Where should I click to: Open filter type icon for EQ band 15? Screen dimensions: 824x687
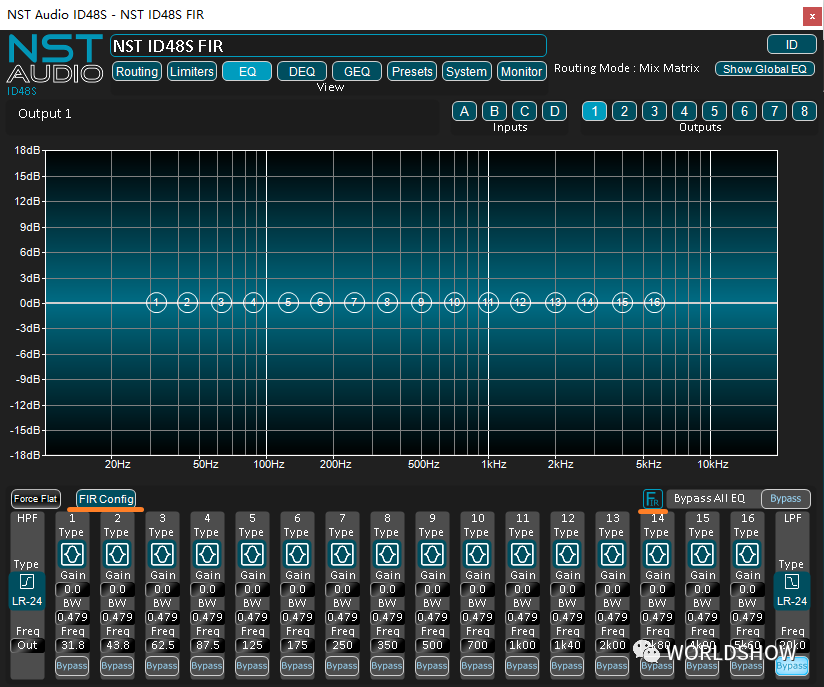(x=702, y=555)
